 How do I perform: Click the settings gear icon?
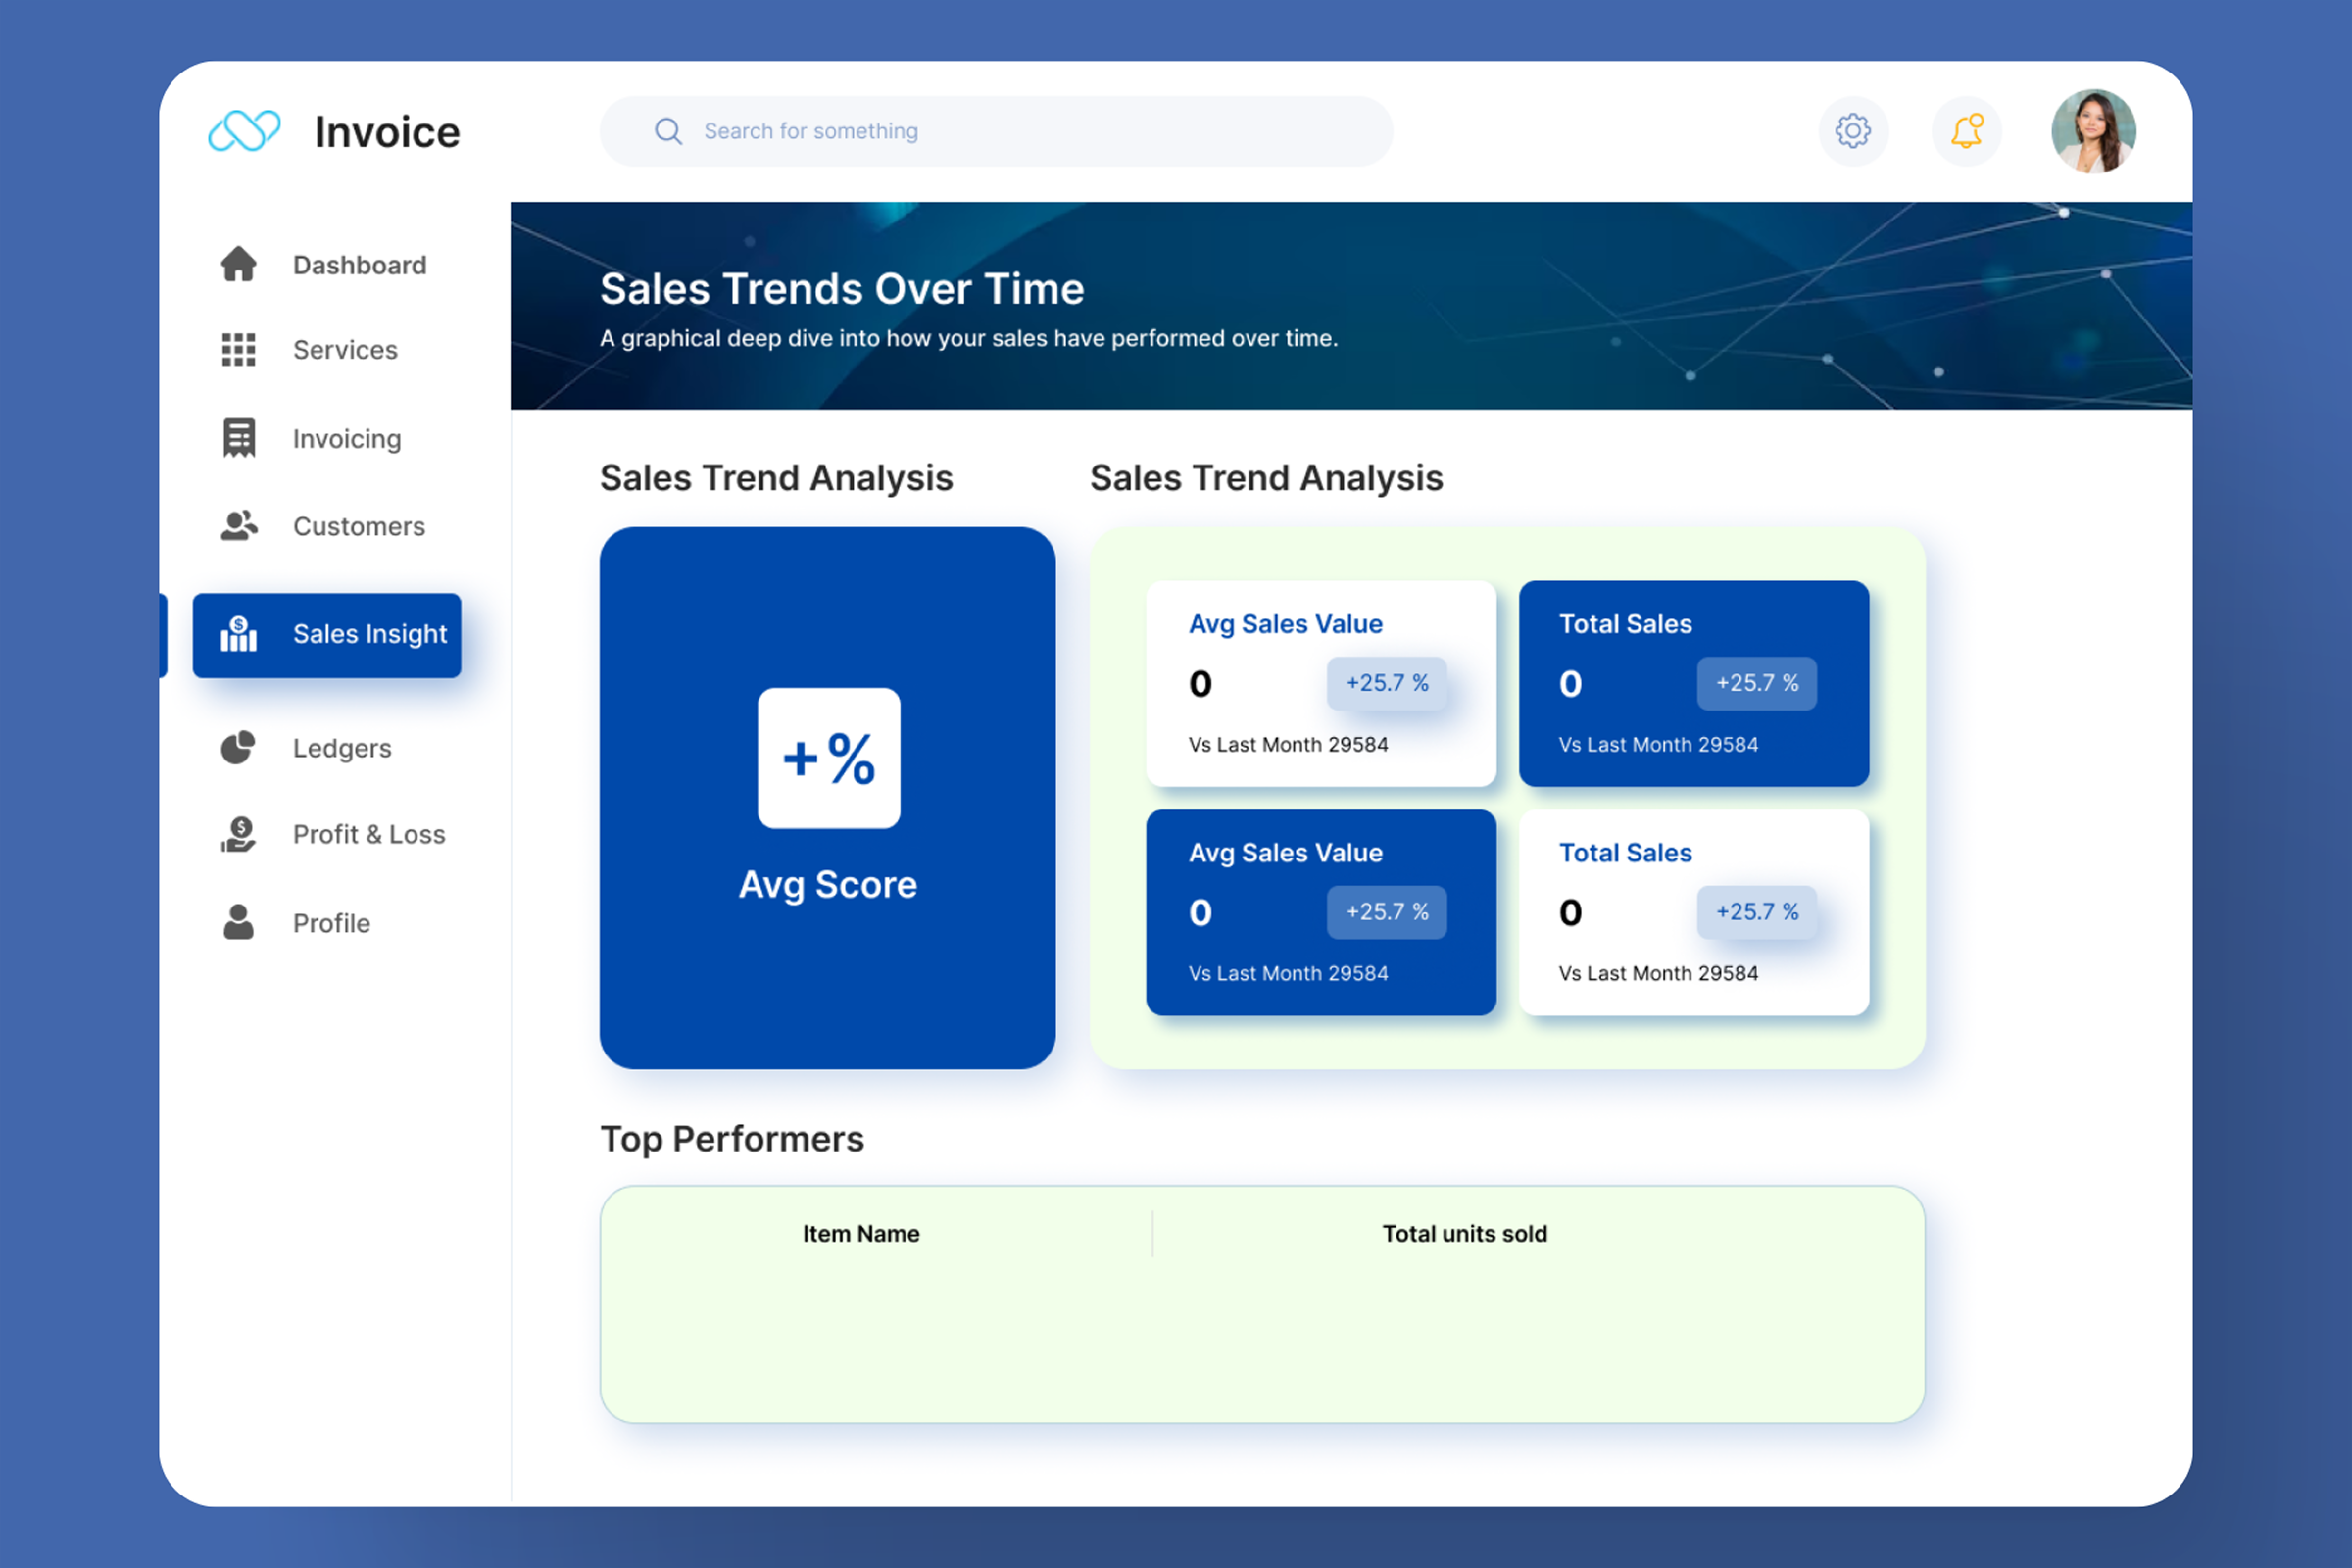tap(1852, 131)
